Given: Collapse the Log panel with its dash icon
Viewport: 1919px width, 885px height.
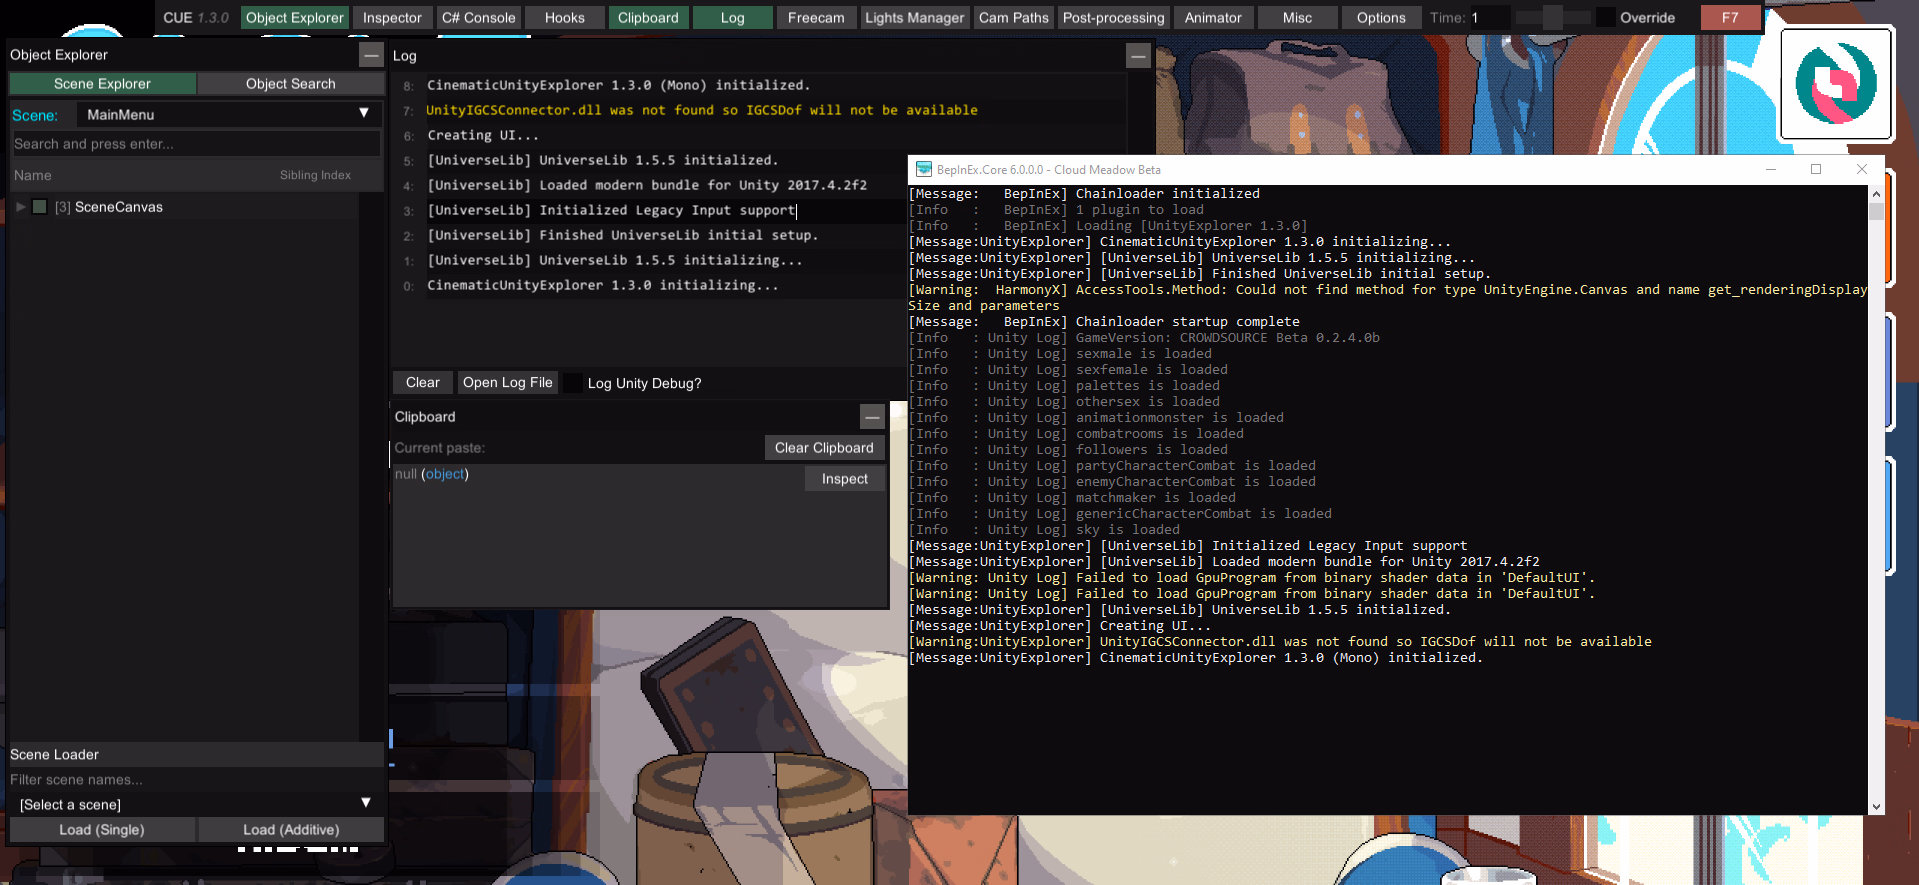Looking at the screenshot, I should tap(1137, 56).
